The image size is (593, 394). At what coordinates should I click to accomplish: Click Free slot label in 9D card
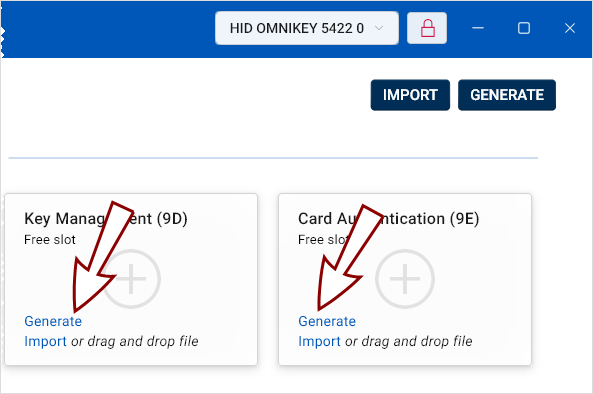click(50, 239)
